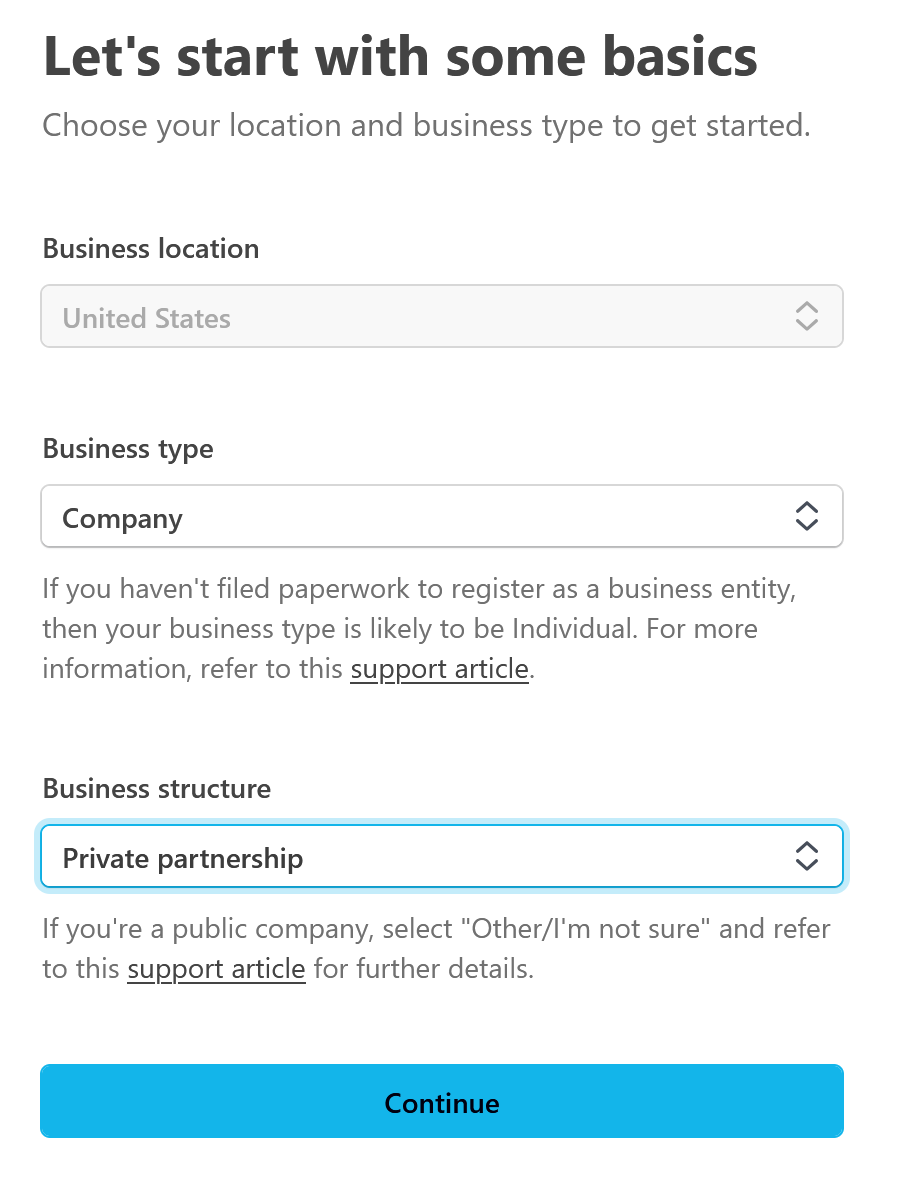Viewport: 914px width, 1197px height.
Task: Click the helper text about filing paperwork
Action: [x=418, y=589]
